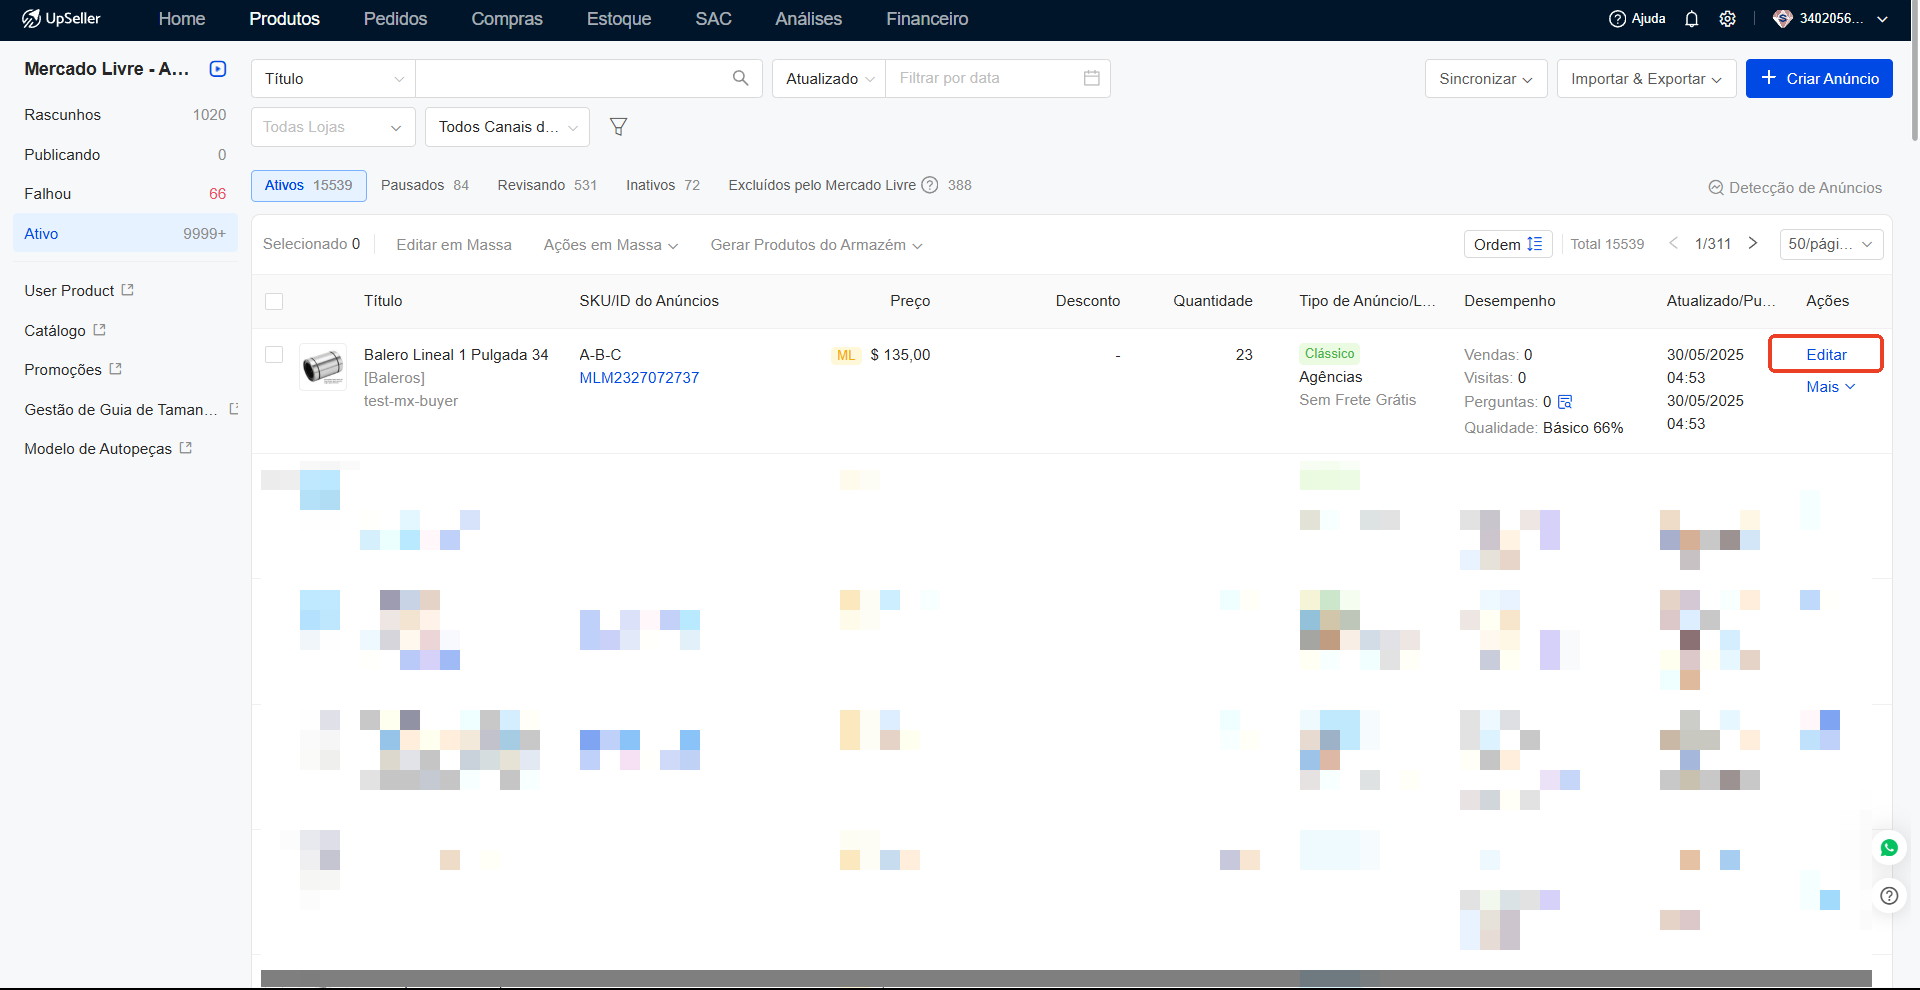
Task: Open the WhatsApp support chat icon
Action: pos(1888,848)
